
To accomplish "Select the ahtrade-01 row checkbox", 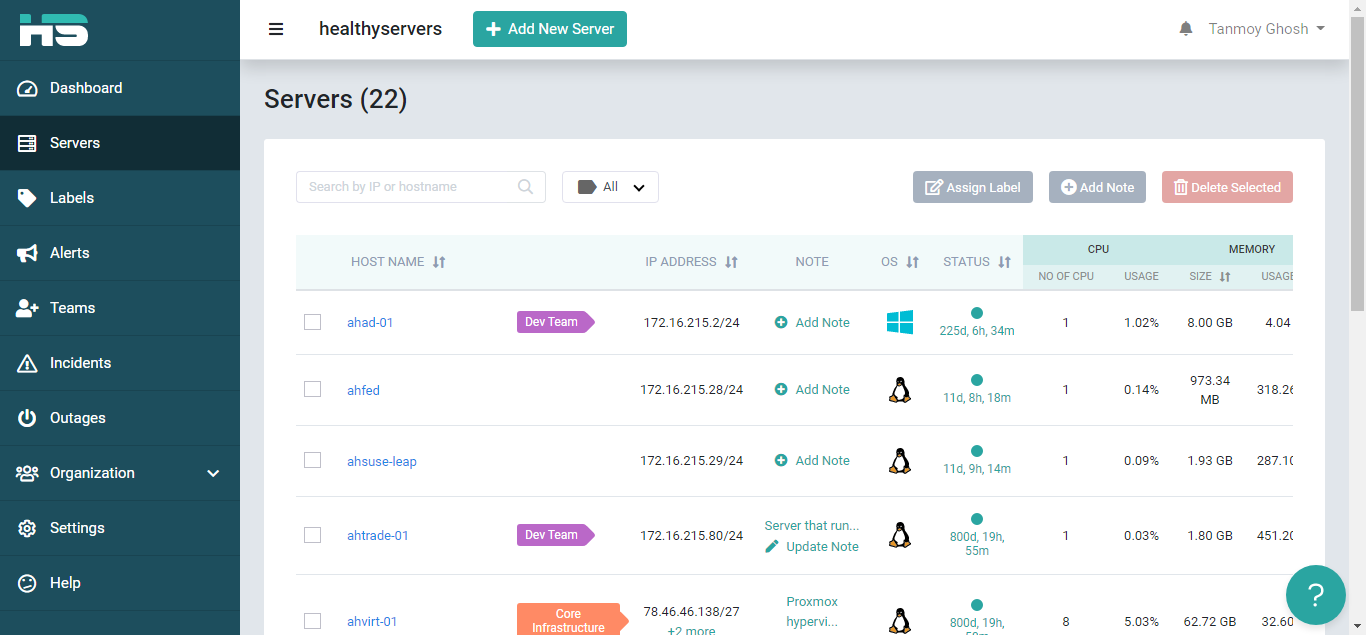I will (x=312, y=535).
